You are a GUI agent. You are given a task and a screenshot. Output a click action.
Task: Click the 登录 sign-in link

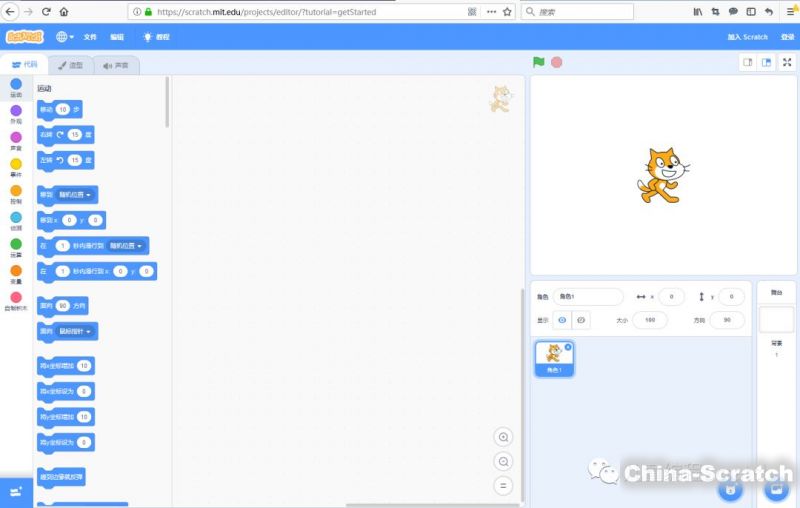coord(787,37)
